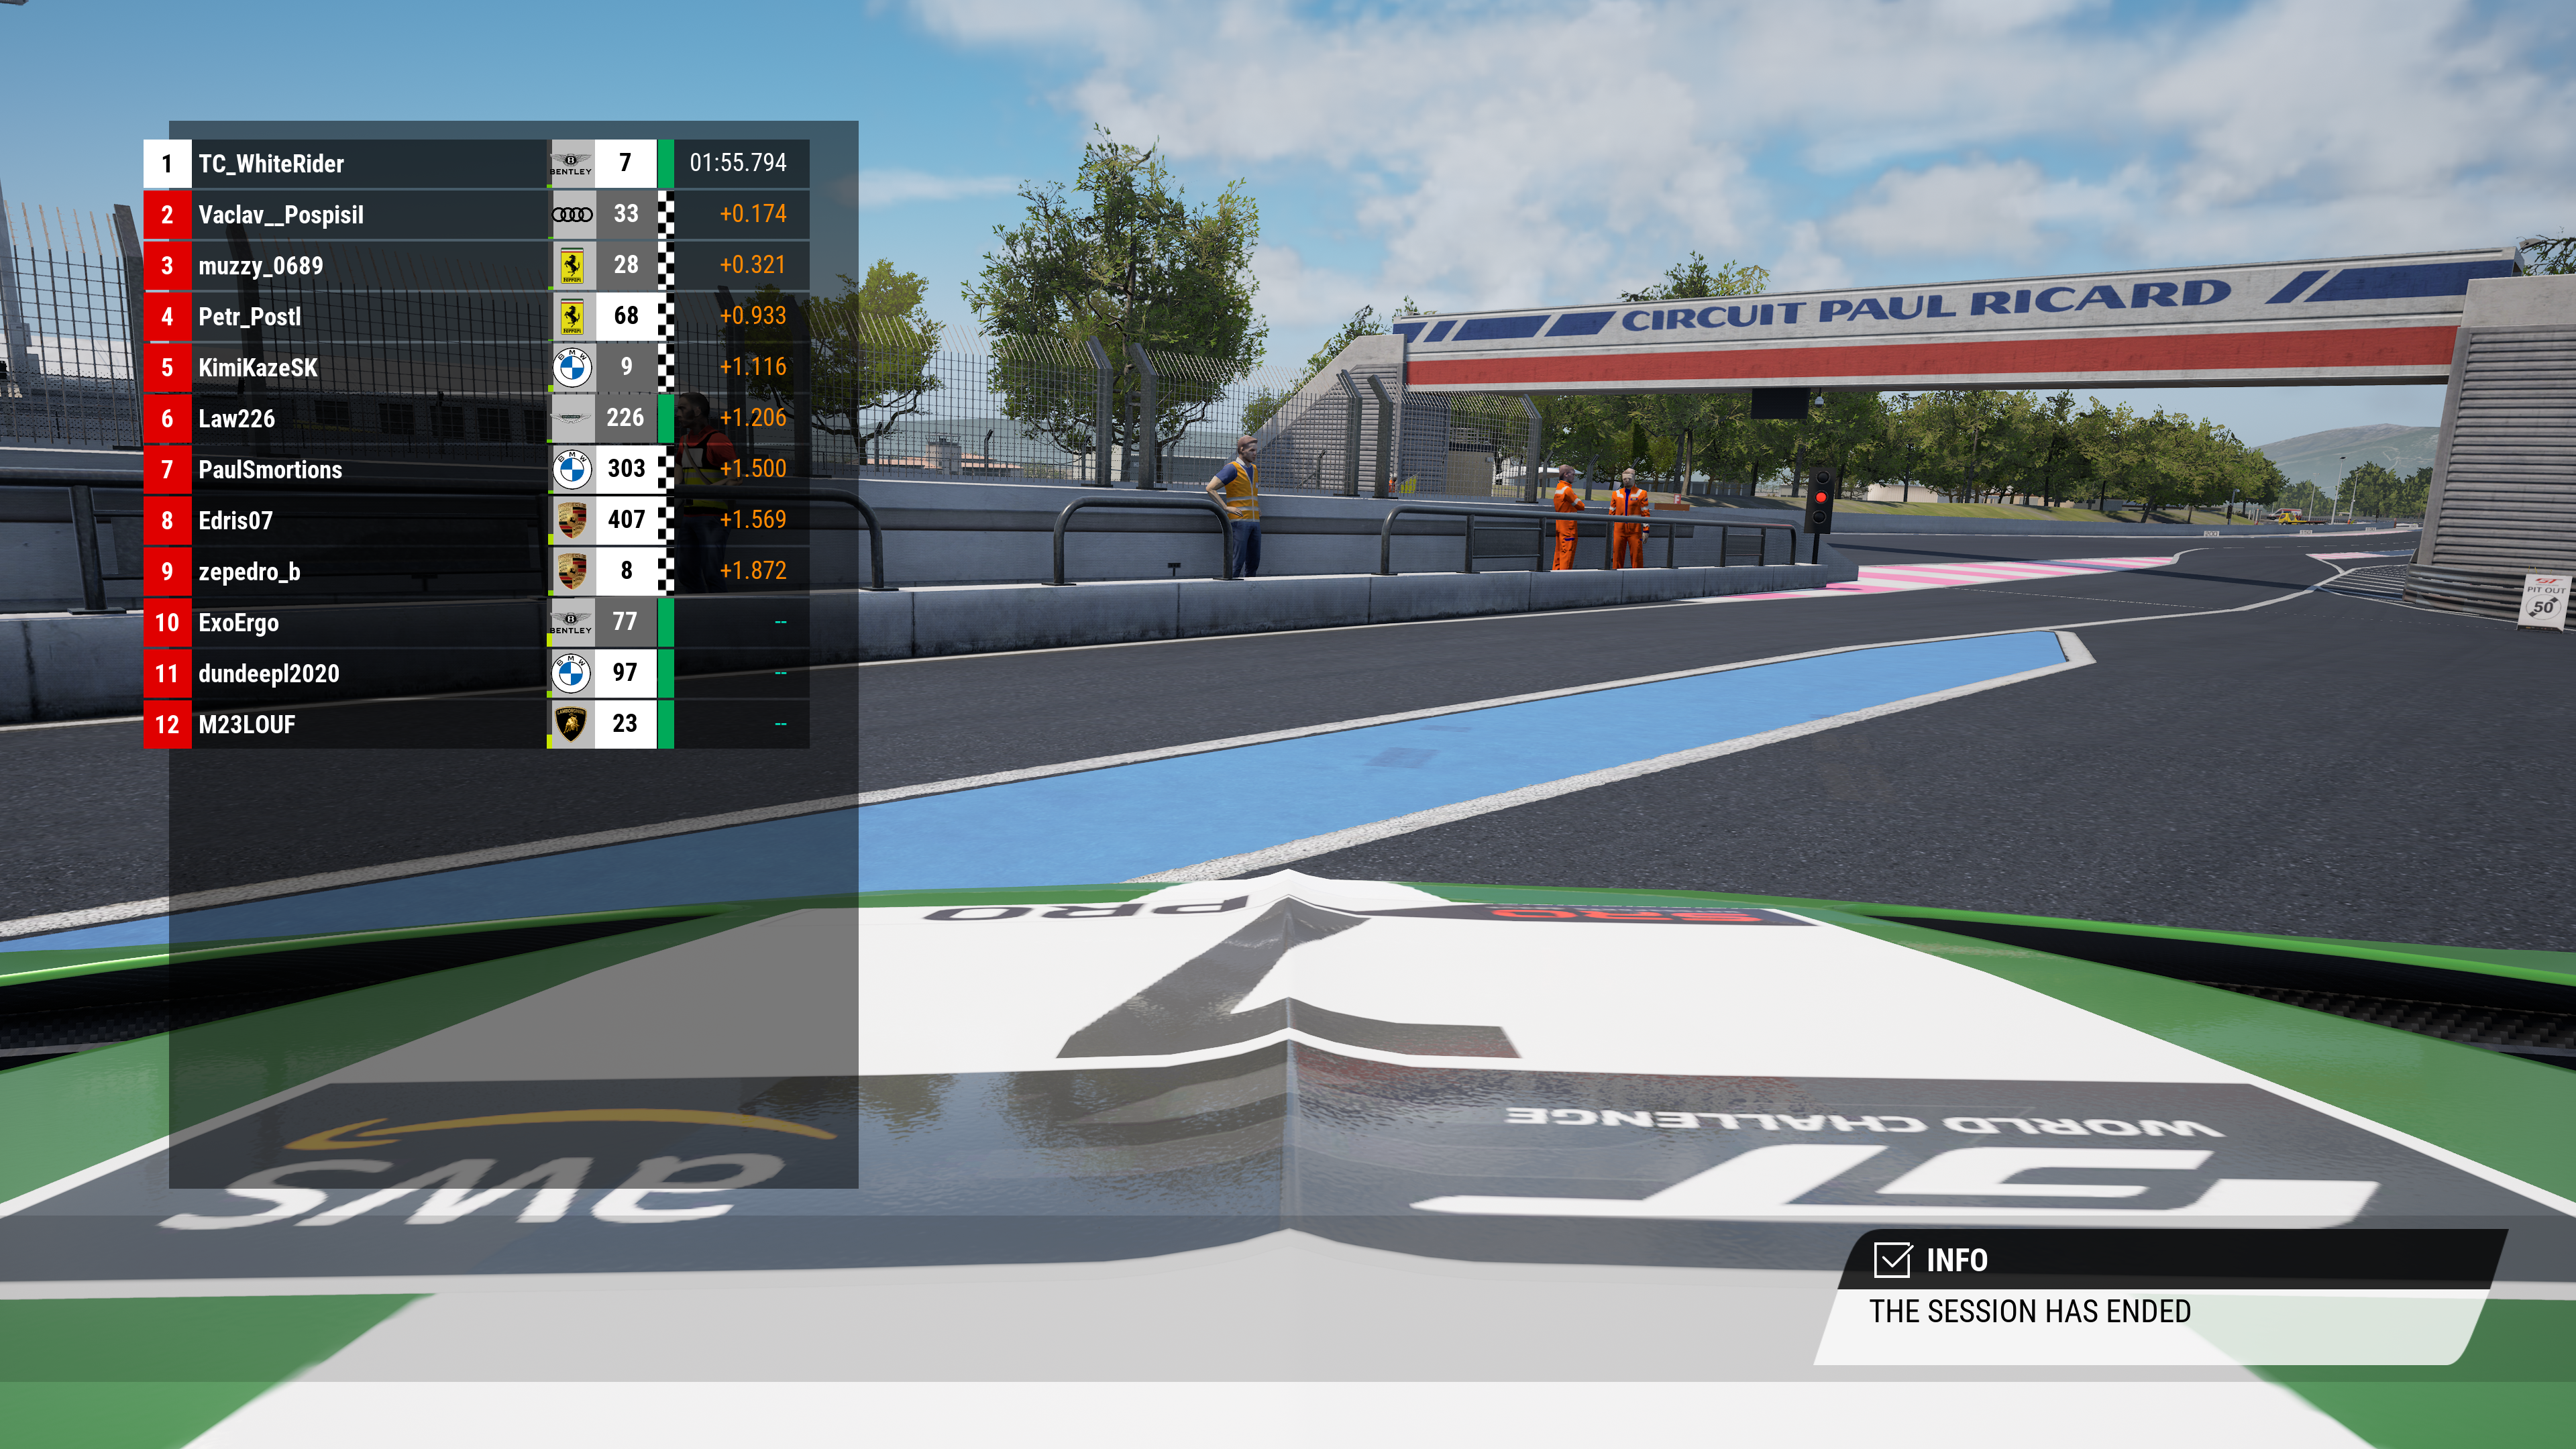Click the Ferrari logo beside Petr_Postl

click(572, 316)
